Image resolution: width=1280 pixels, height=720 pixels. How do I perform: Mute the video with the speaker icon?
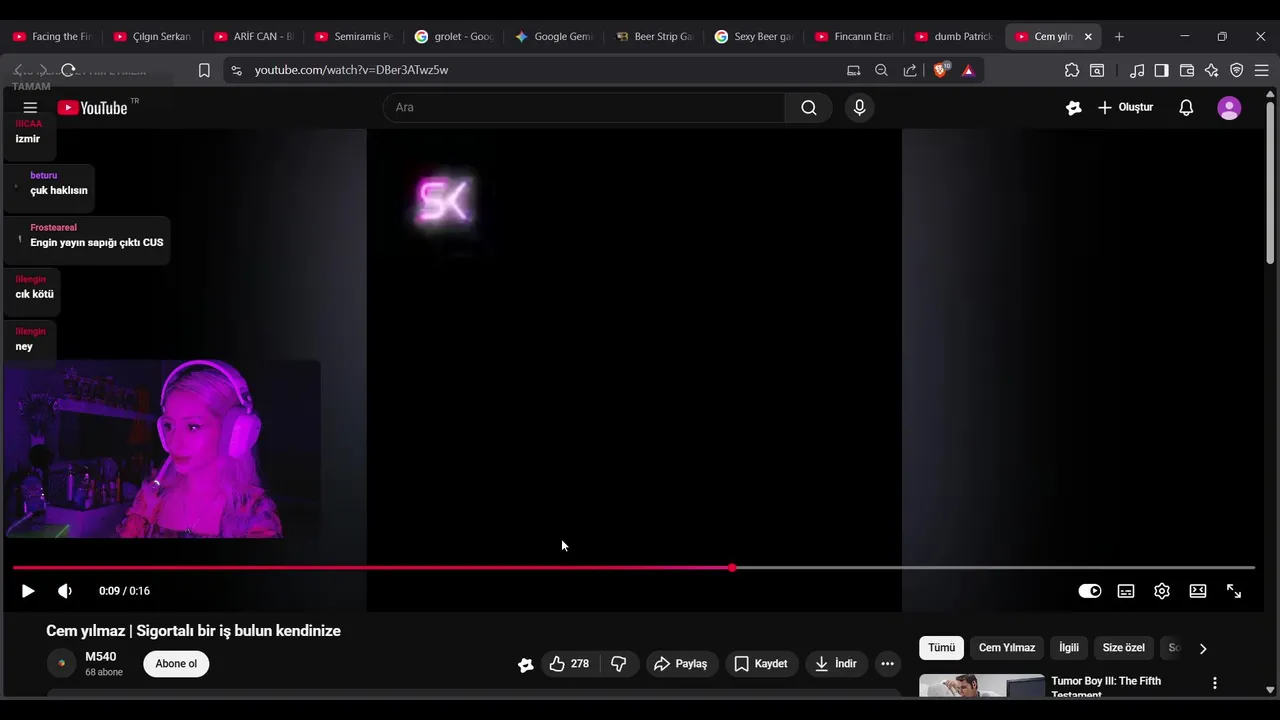pos(65,591)
